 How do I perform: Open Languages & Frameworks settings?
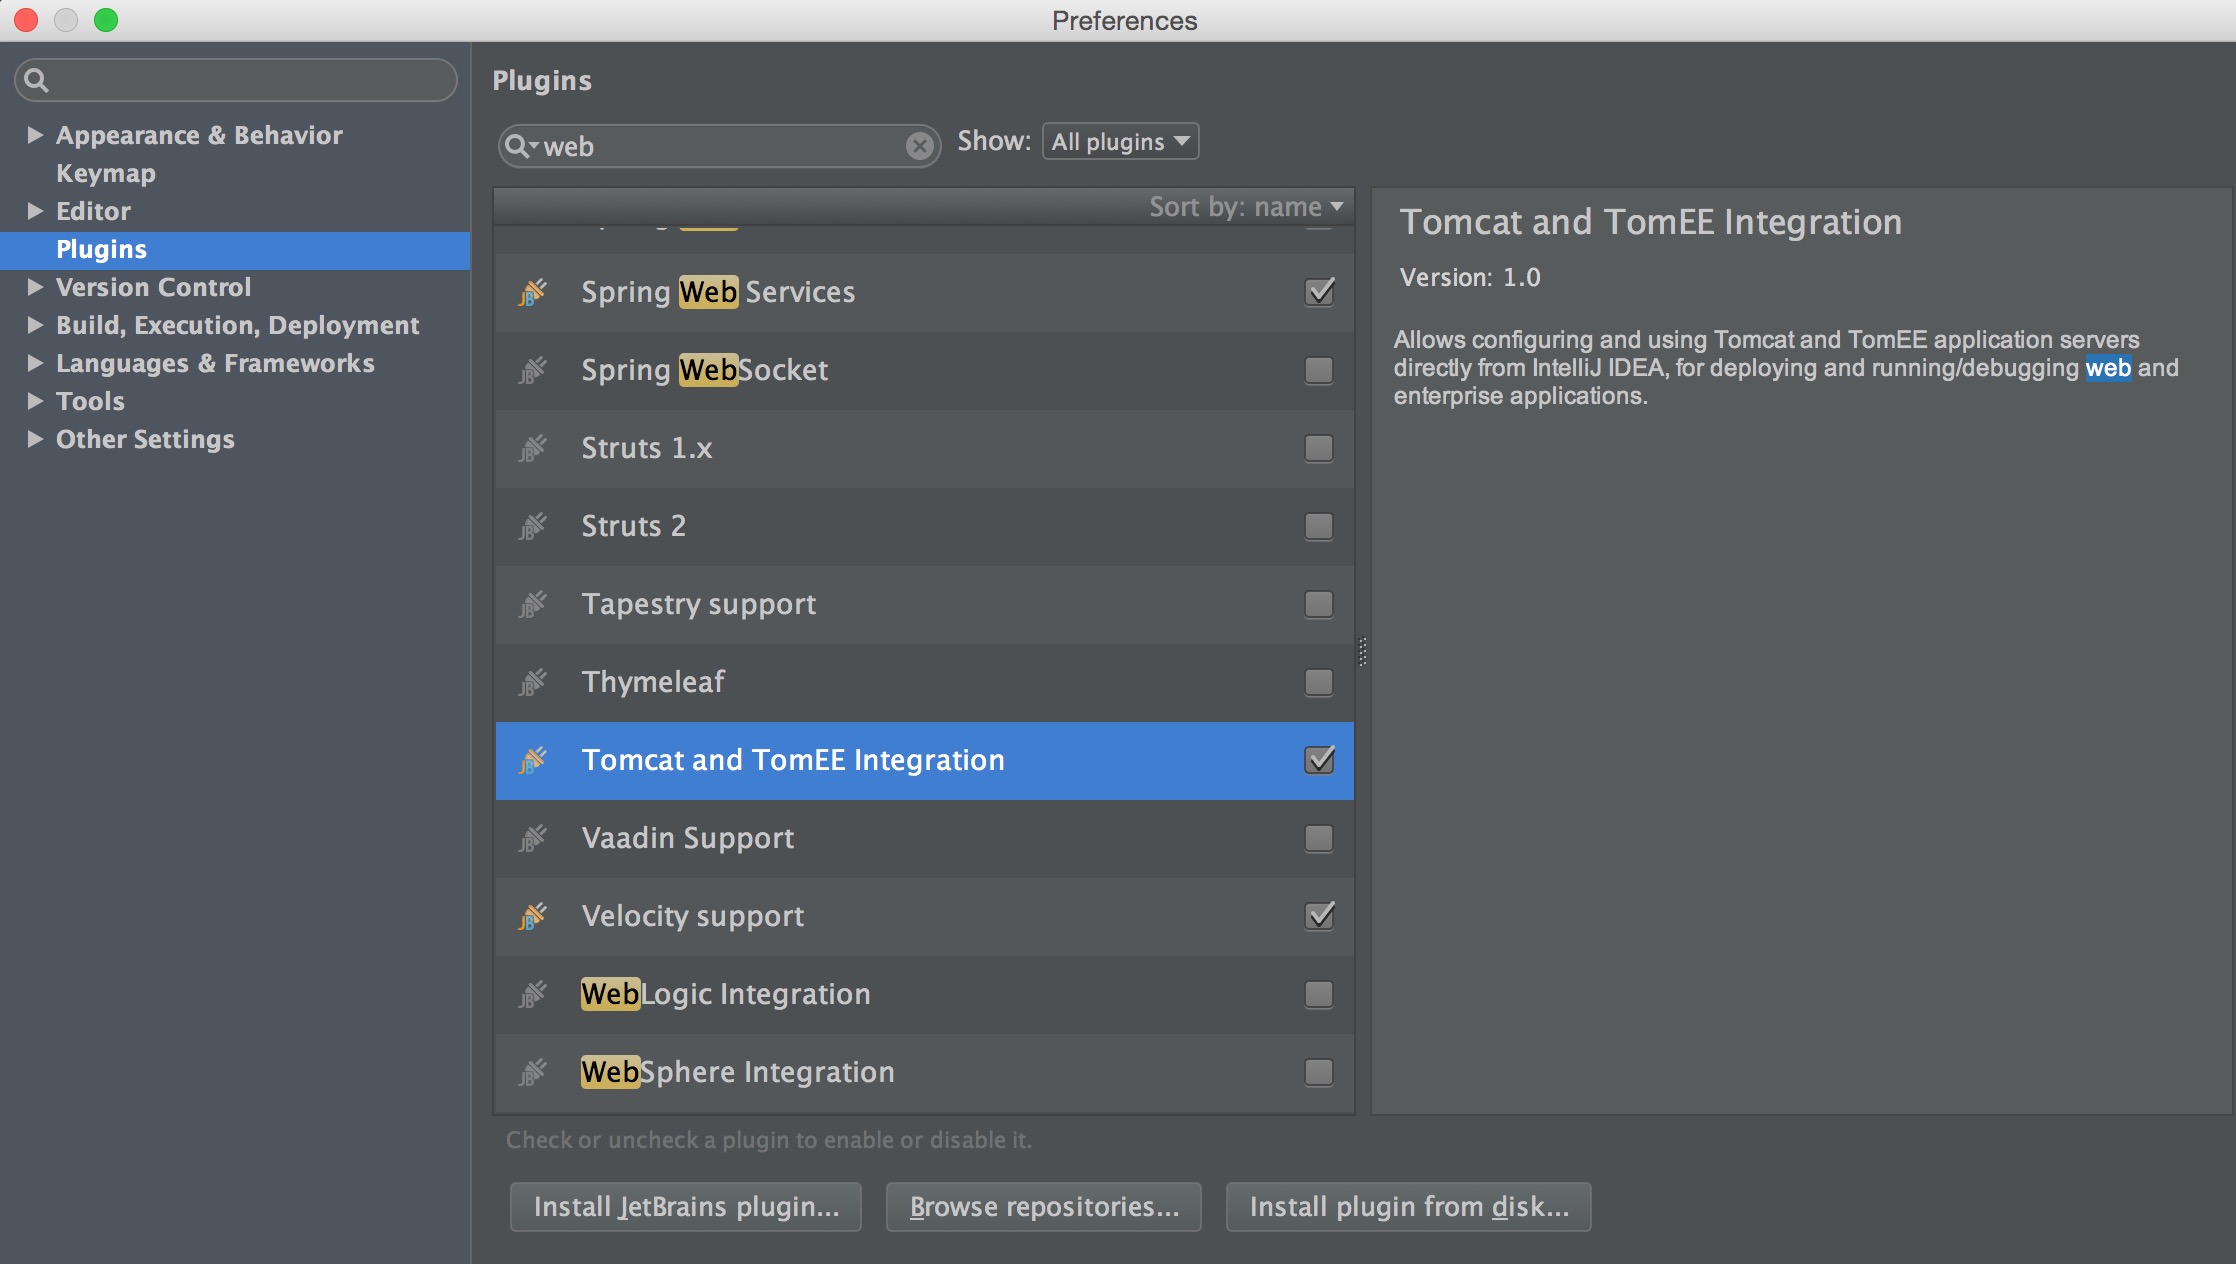pos(215,363)
